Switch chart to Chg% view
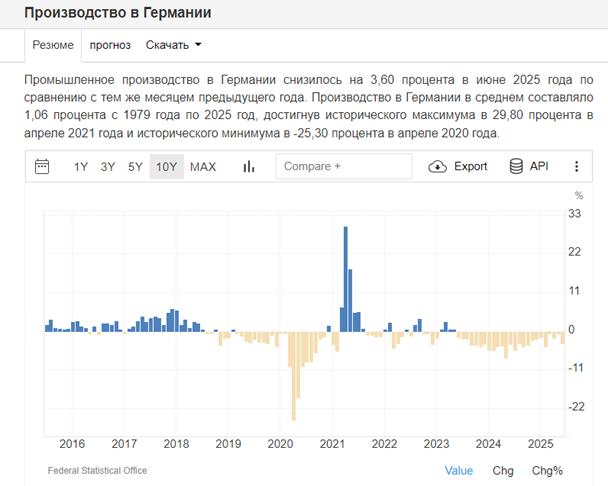Image resolution: width=608 pixels, height=486 pixels. (547, 470)
